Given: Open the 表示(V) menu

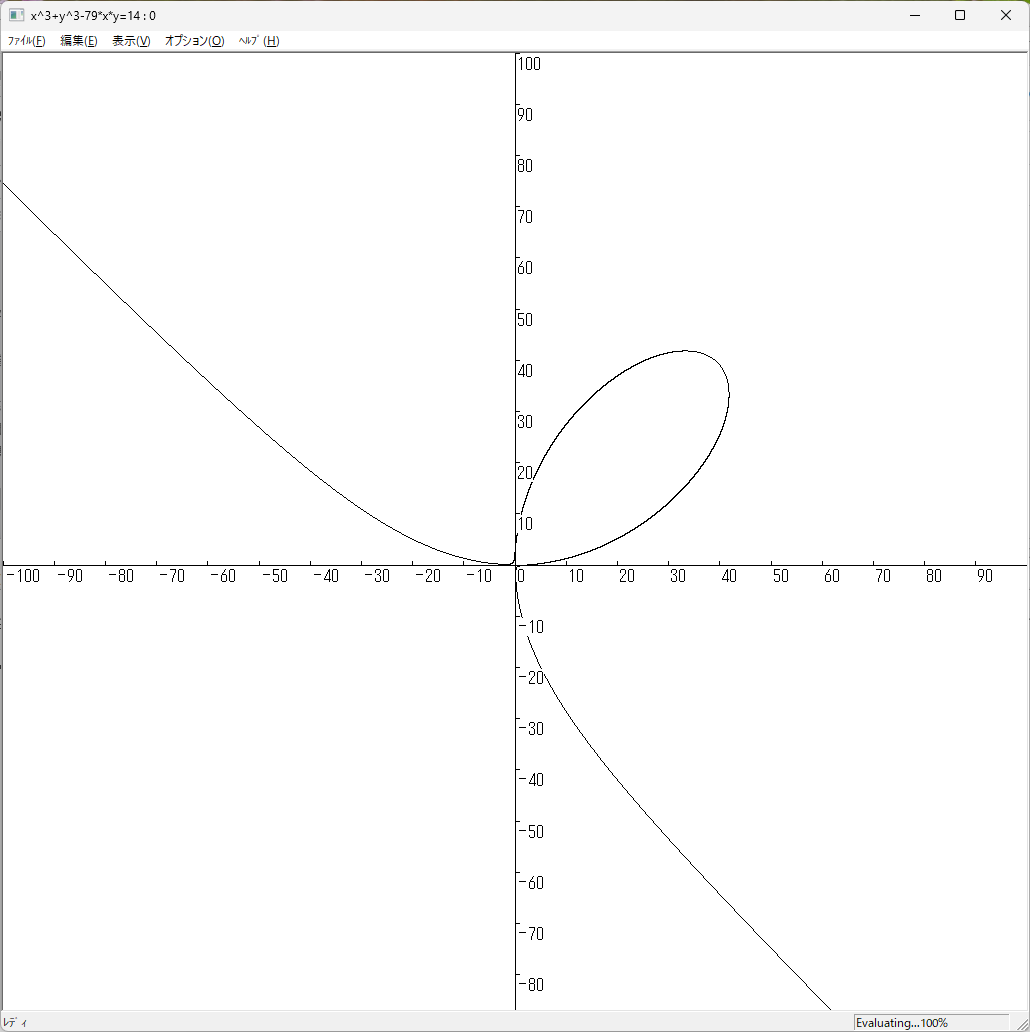Looking at the screenshot, I should pyautogui.click(x=131, y=41).
